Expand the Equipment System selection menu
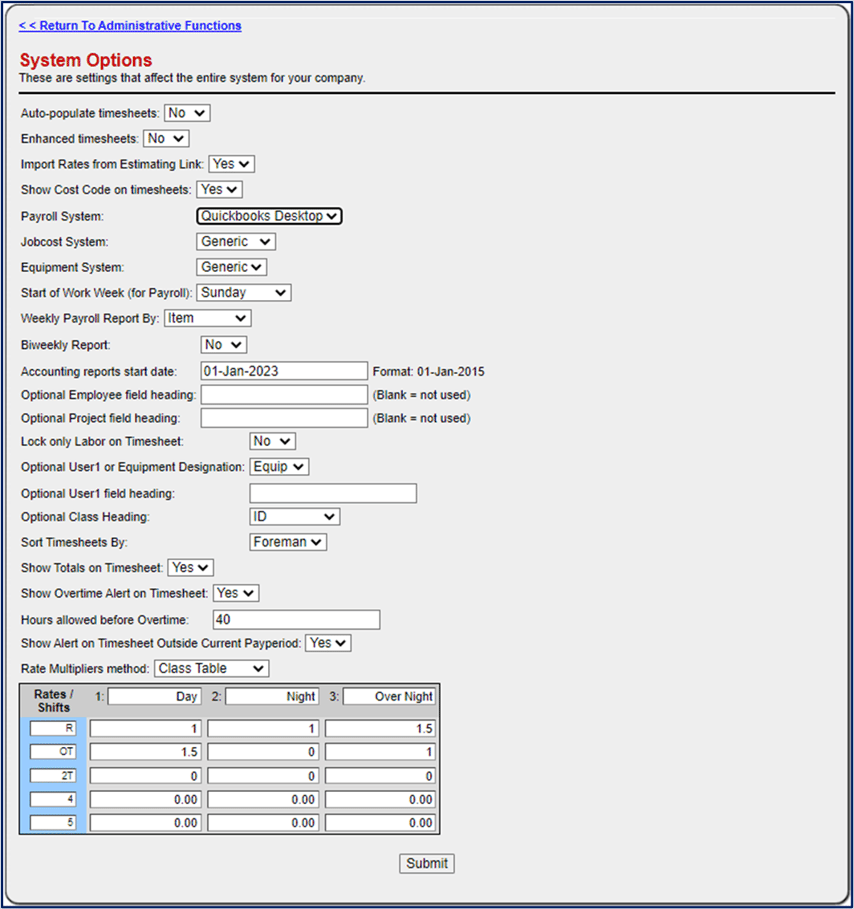 [x=231, y=267]
